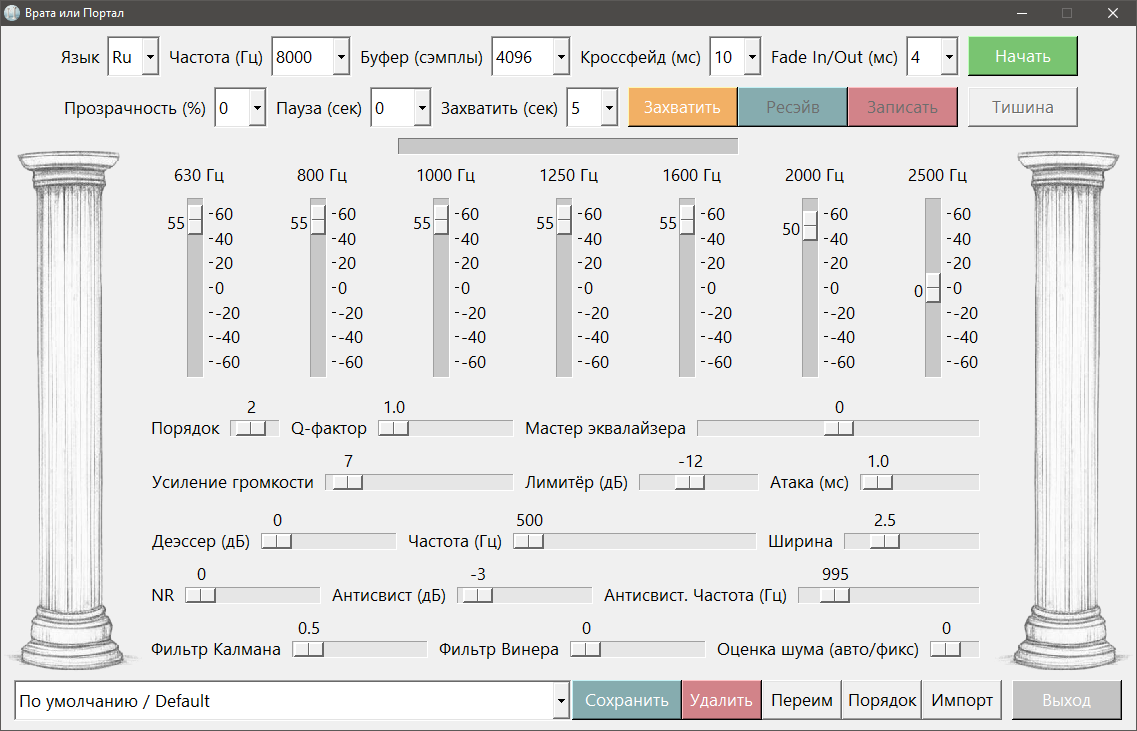Open the Буфер (сэмплы) 4096 dropdown
Screen dimensions: 1137x731
tap(561, 57)
